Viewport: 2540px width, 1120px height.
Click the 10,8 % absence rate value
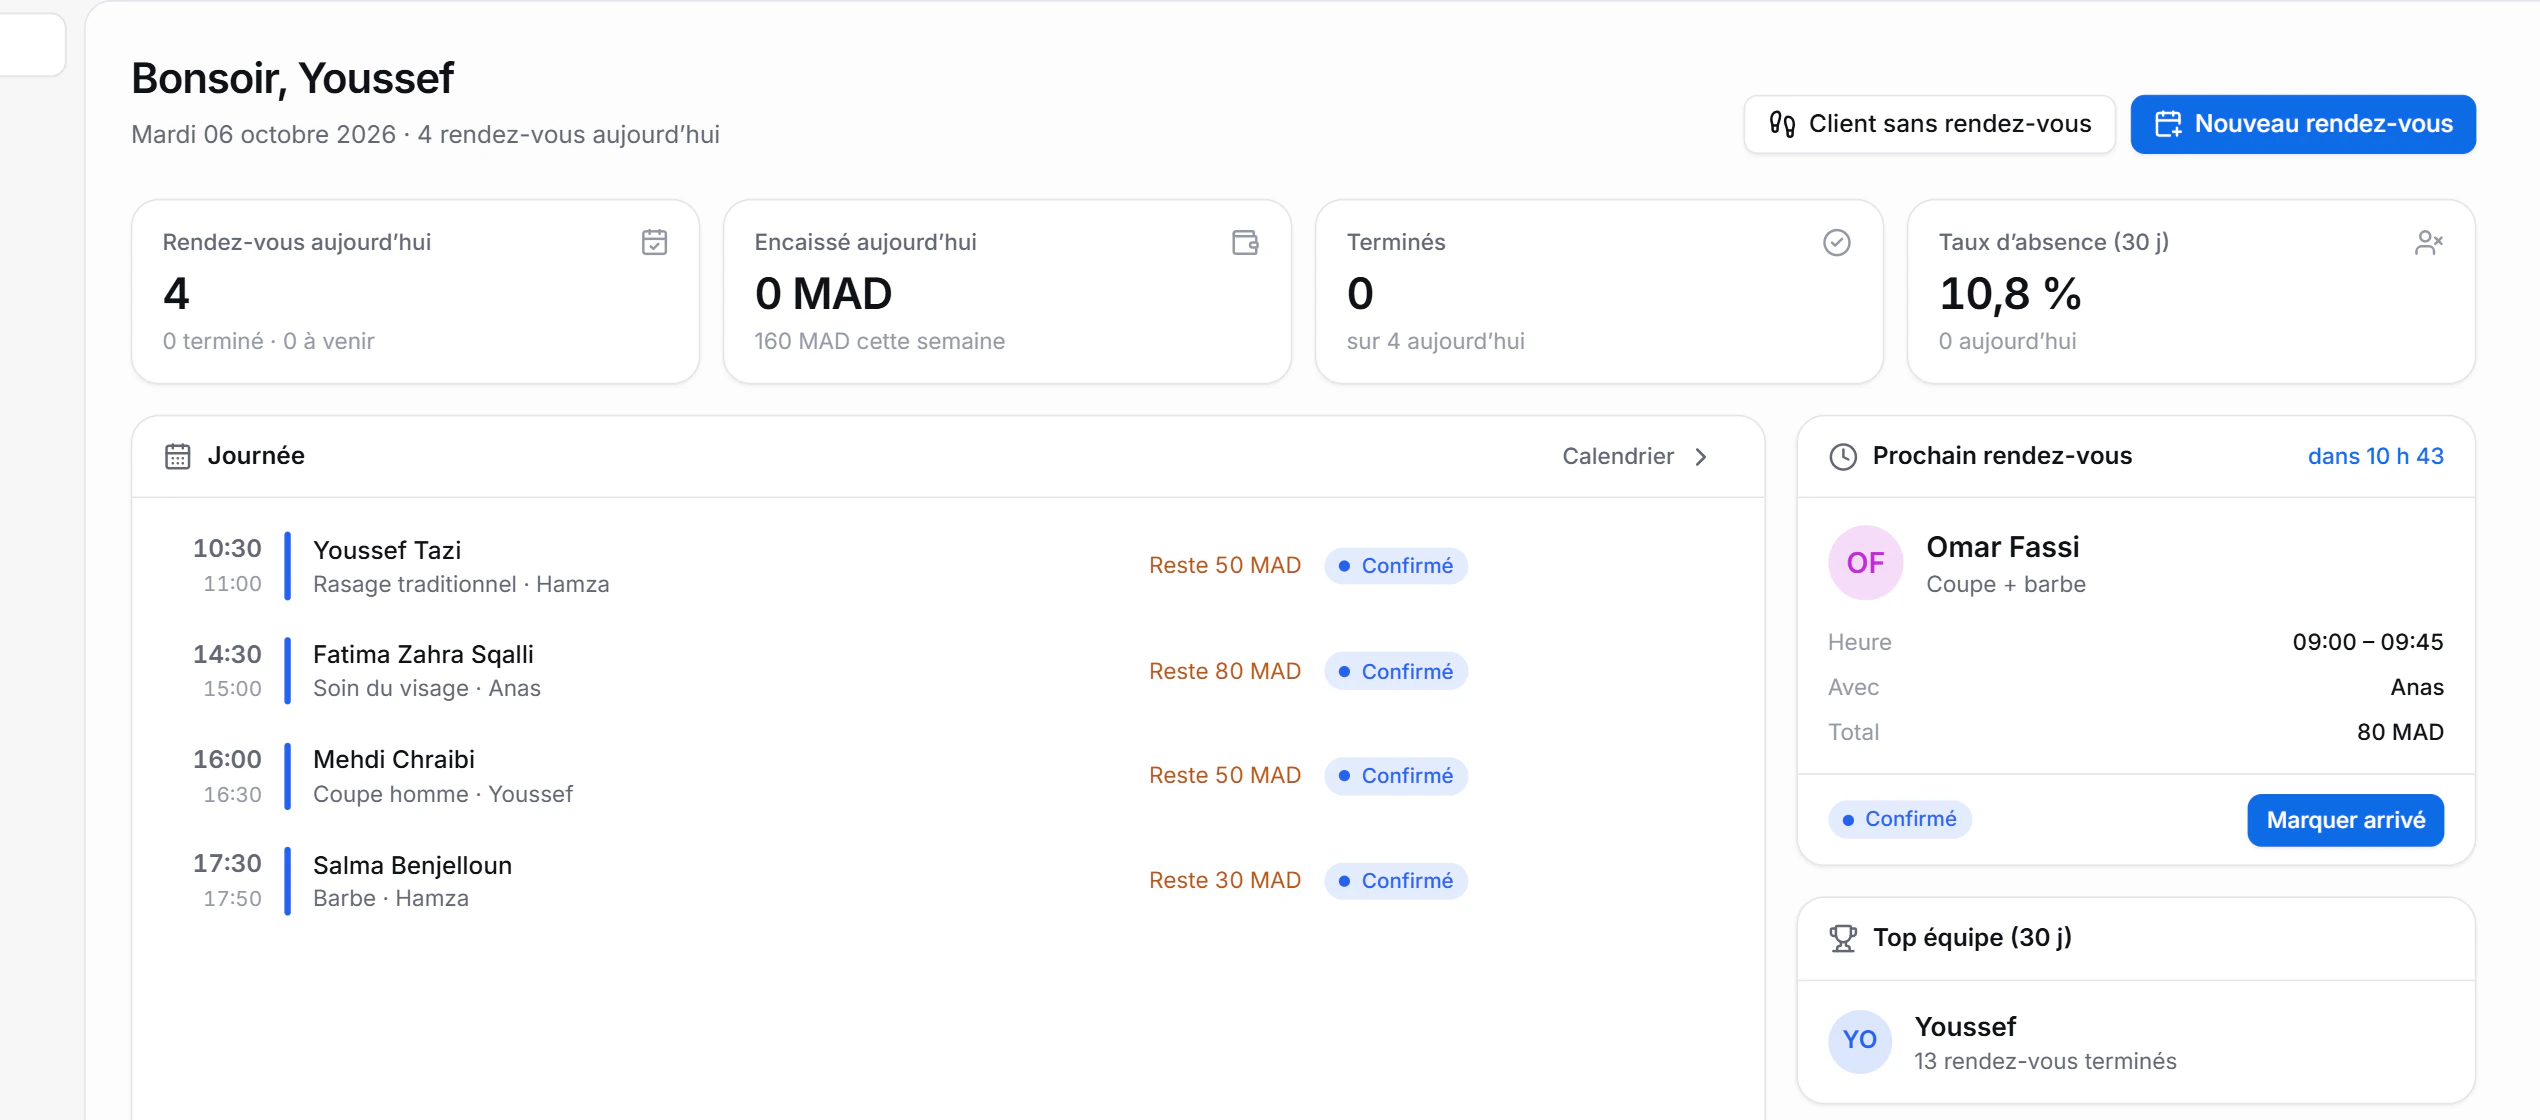tap(2010, 294)
